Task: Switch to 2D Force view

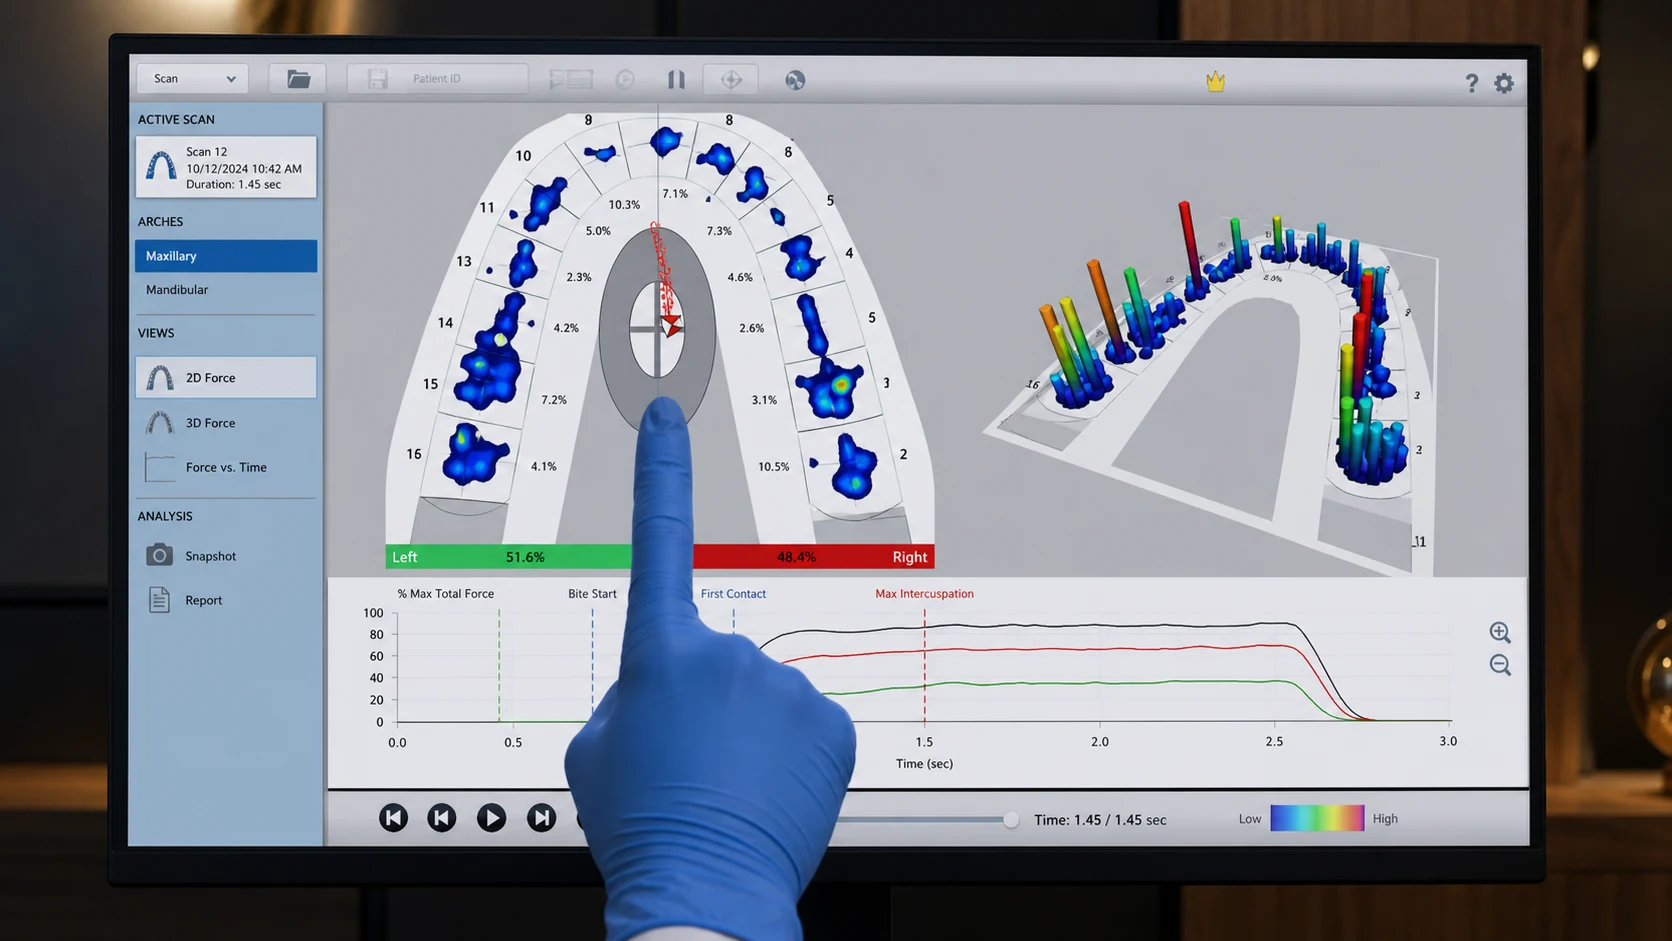Action: 226,377
